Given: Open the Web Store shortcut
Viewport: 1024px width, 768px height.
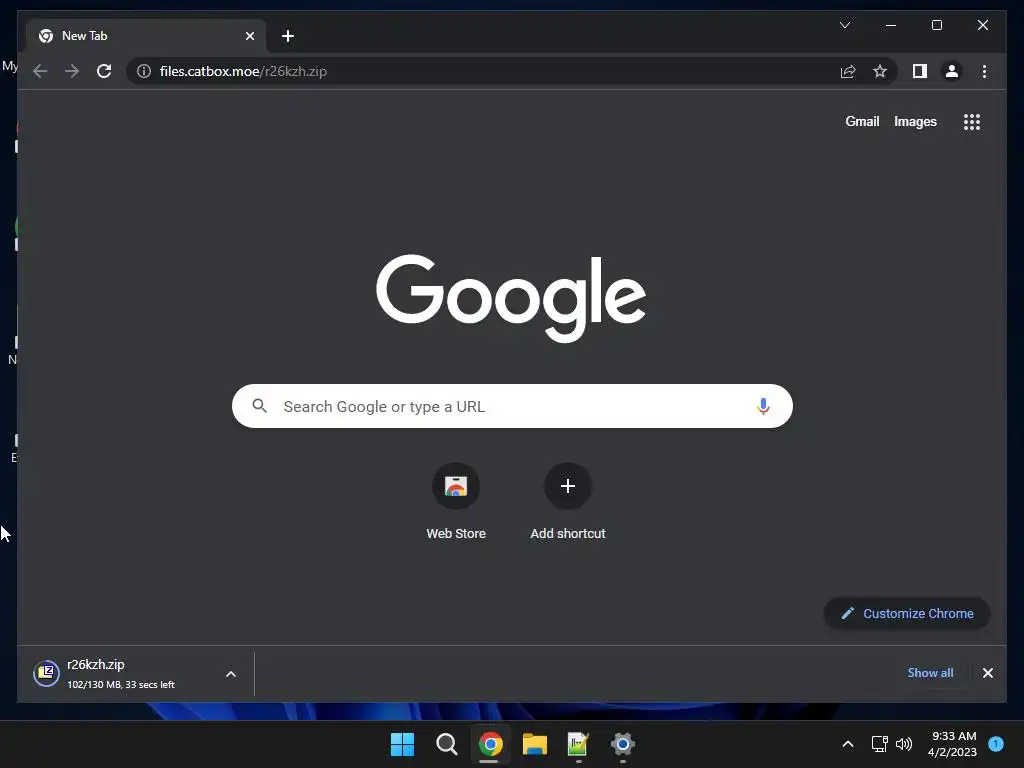Looking at the screenshot, I should [x=456, y=486].
